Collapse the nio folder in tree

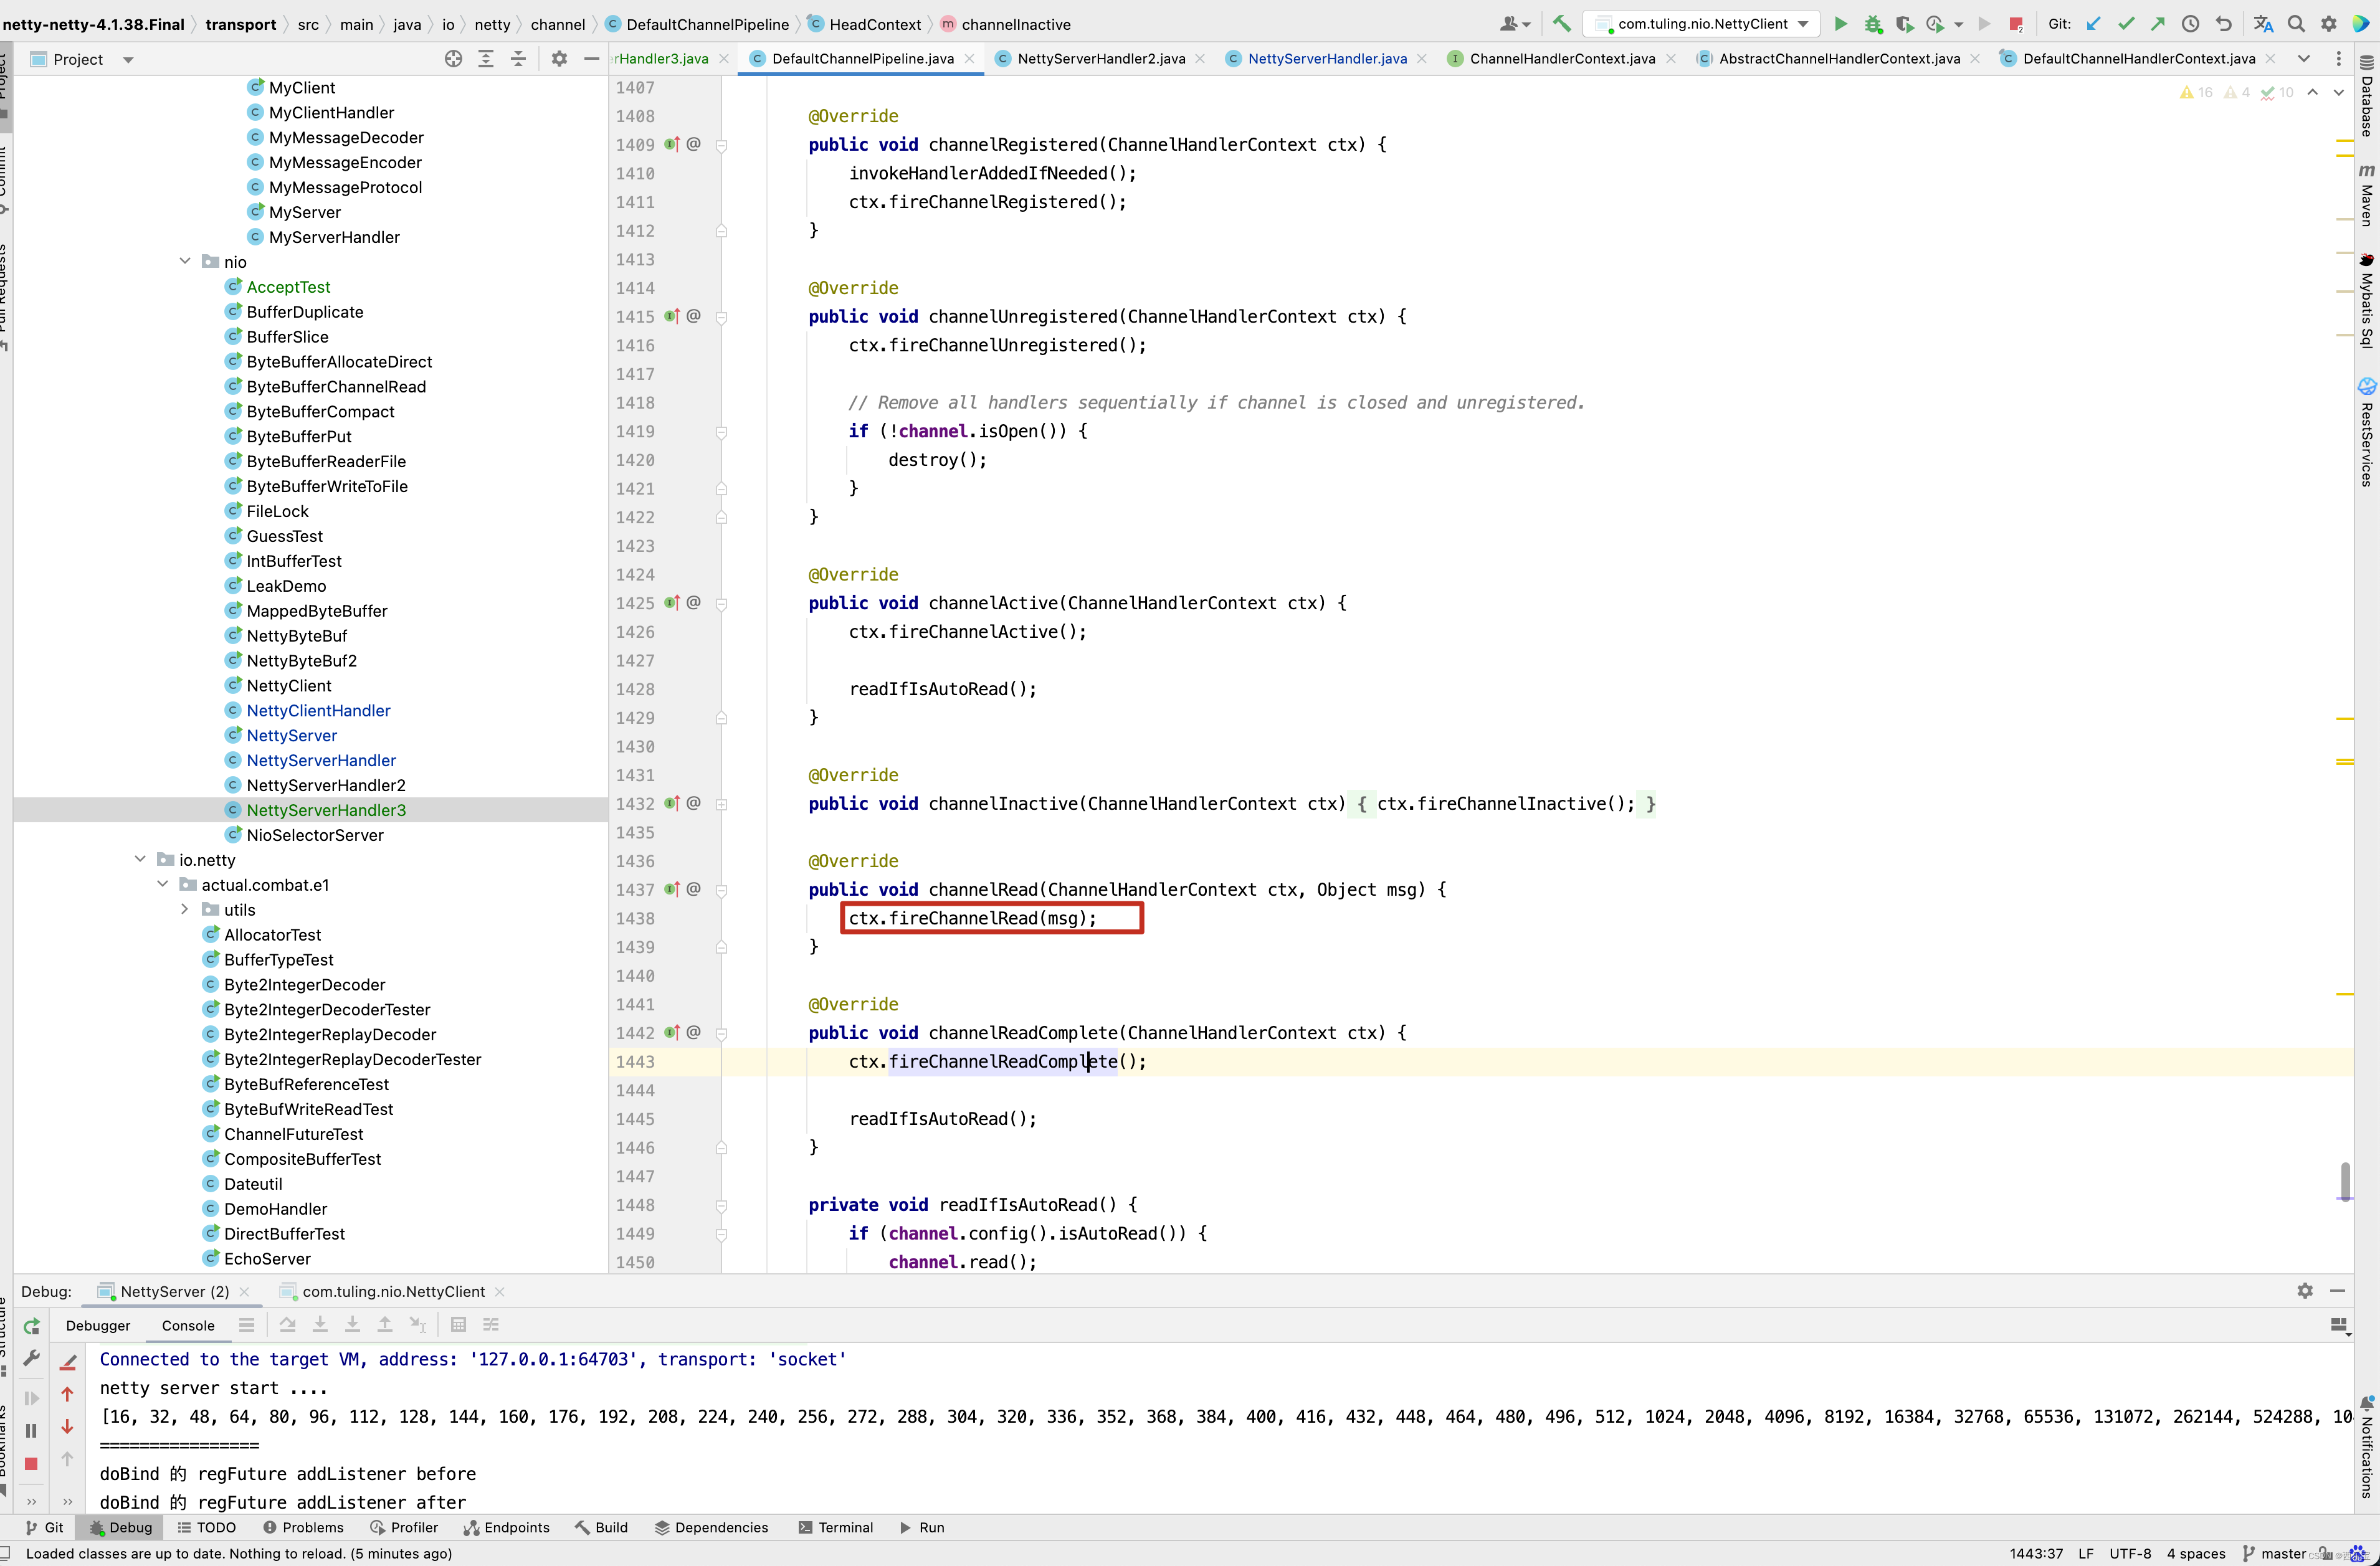tap(185, 261)
